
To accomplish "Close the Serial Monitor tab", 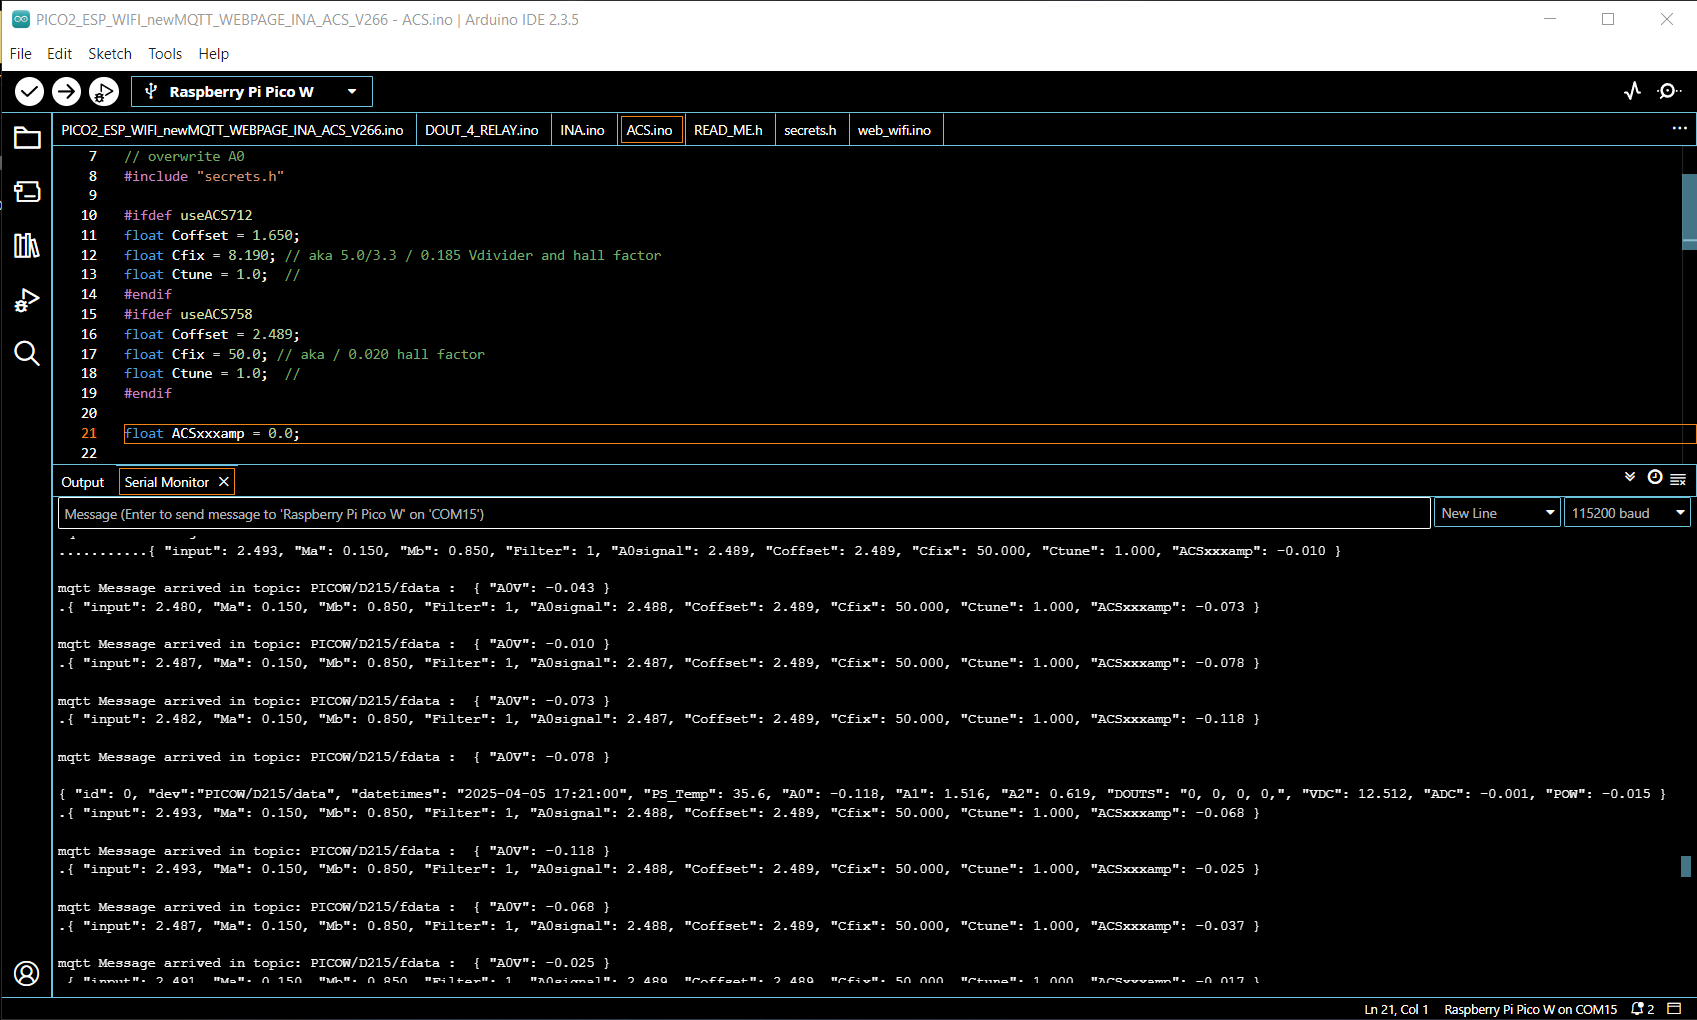I will 224,482.
